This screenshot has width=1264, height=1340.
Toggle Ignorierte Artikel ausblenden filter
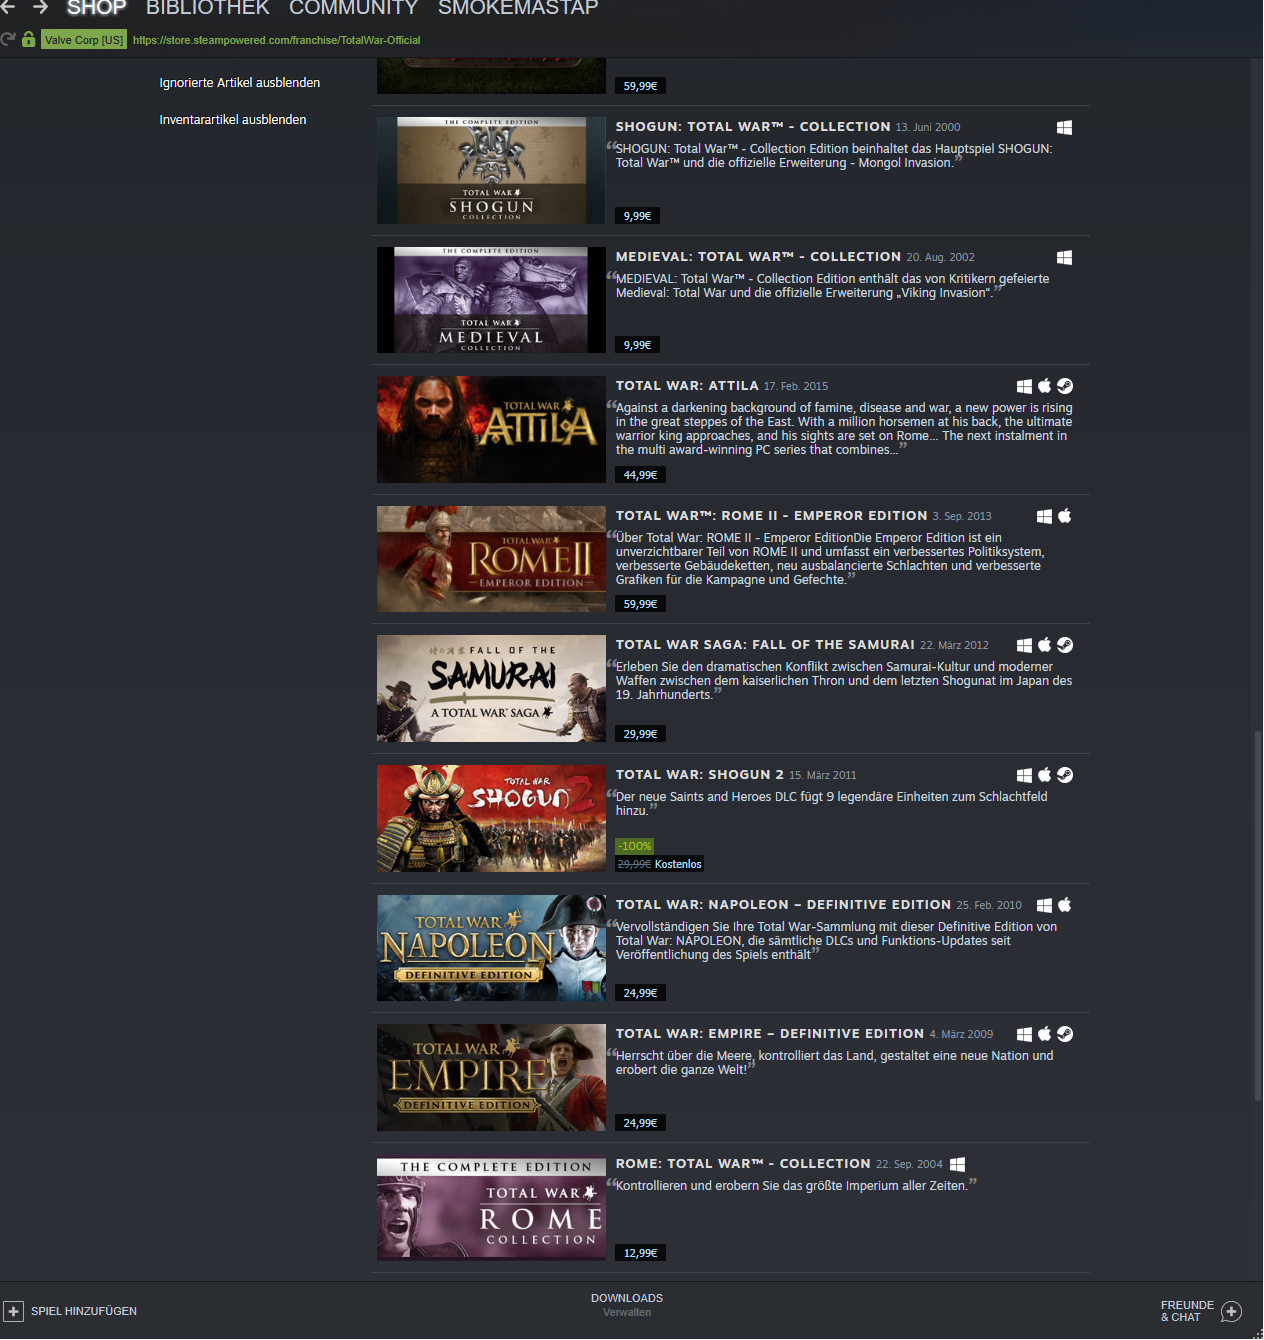tap(240, 83)
